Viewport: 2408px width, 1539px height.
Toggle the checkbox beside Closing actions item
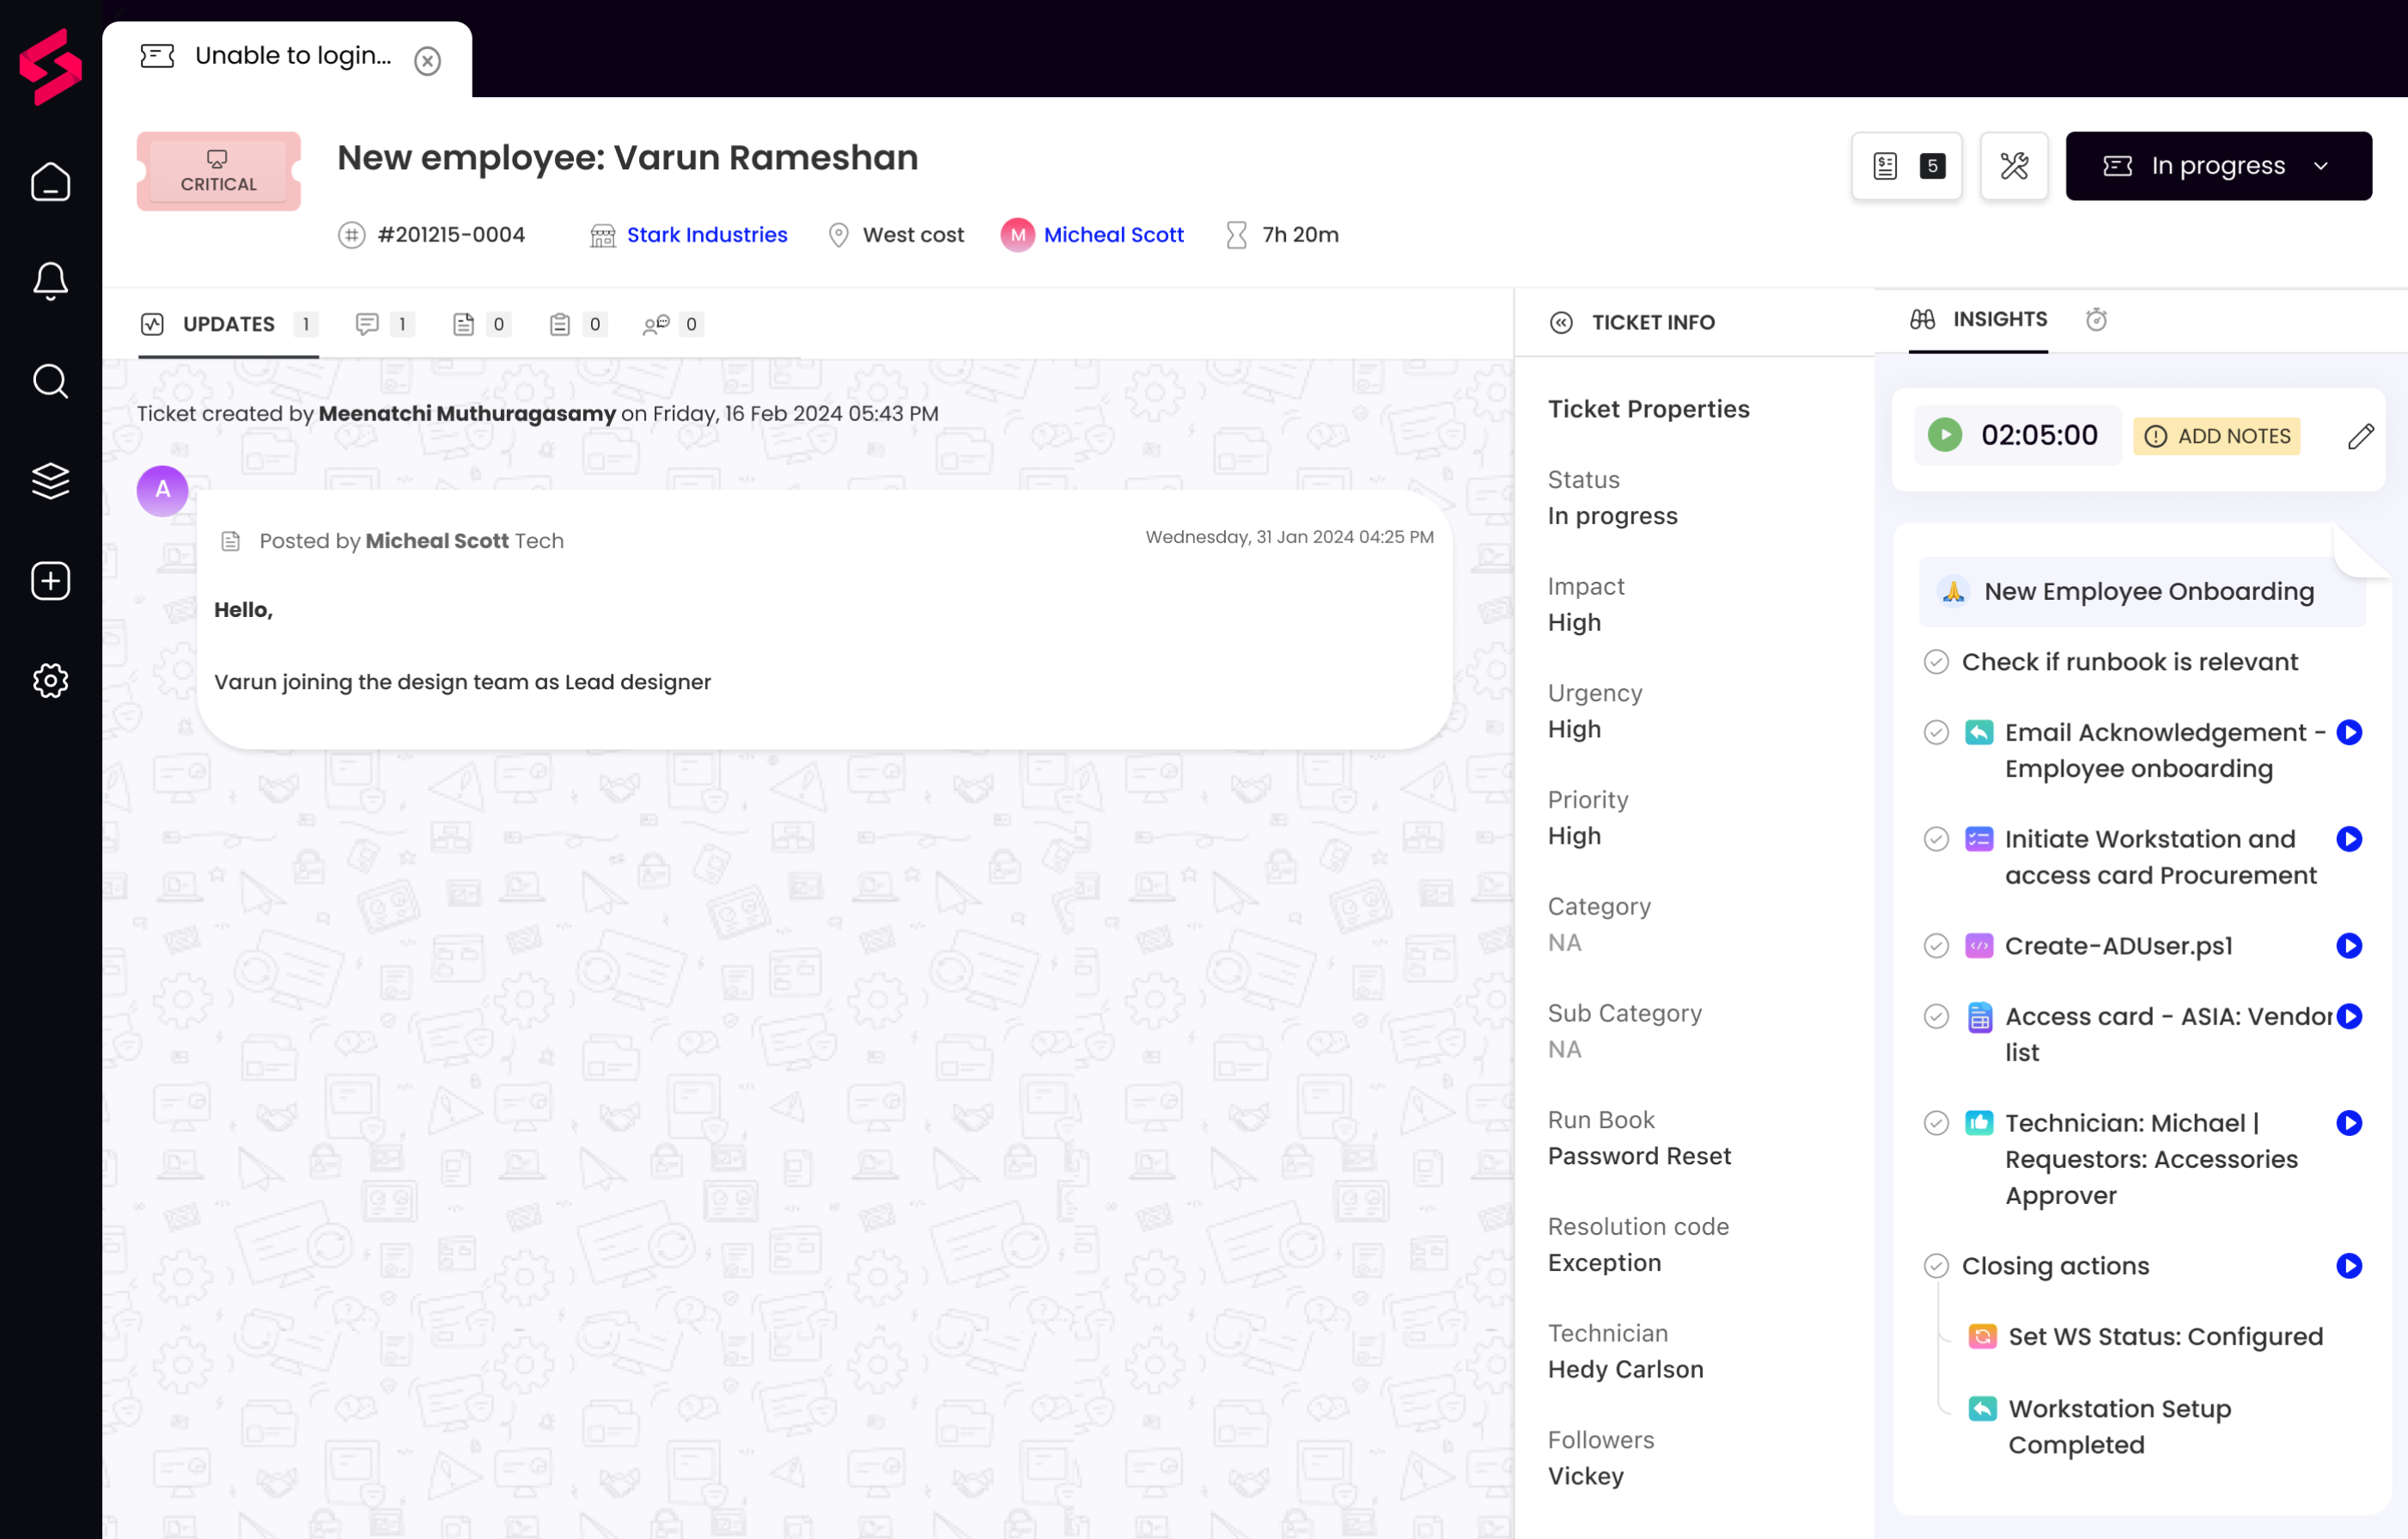[x=1936, y=1265]
